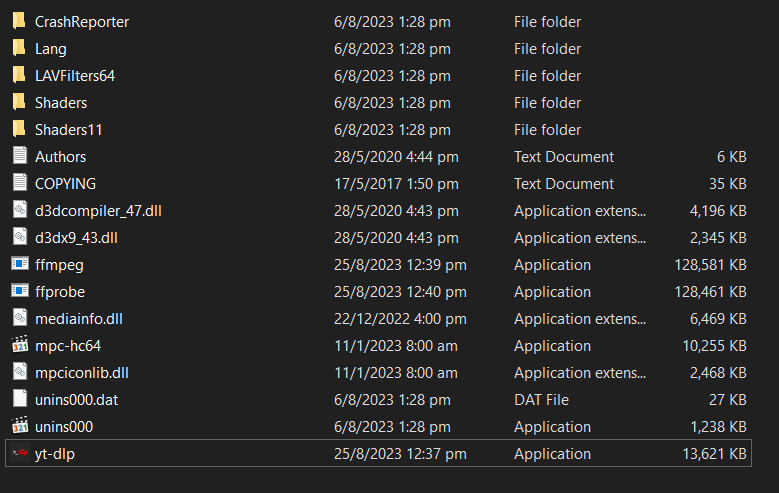Select the mpc-hc64 file name
This screenshot has width=779, height=493.
coord(68,346)
